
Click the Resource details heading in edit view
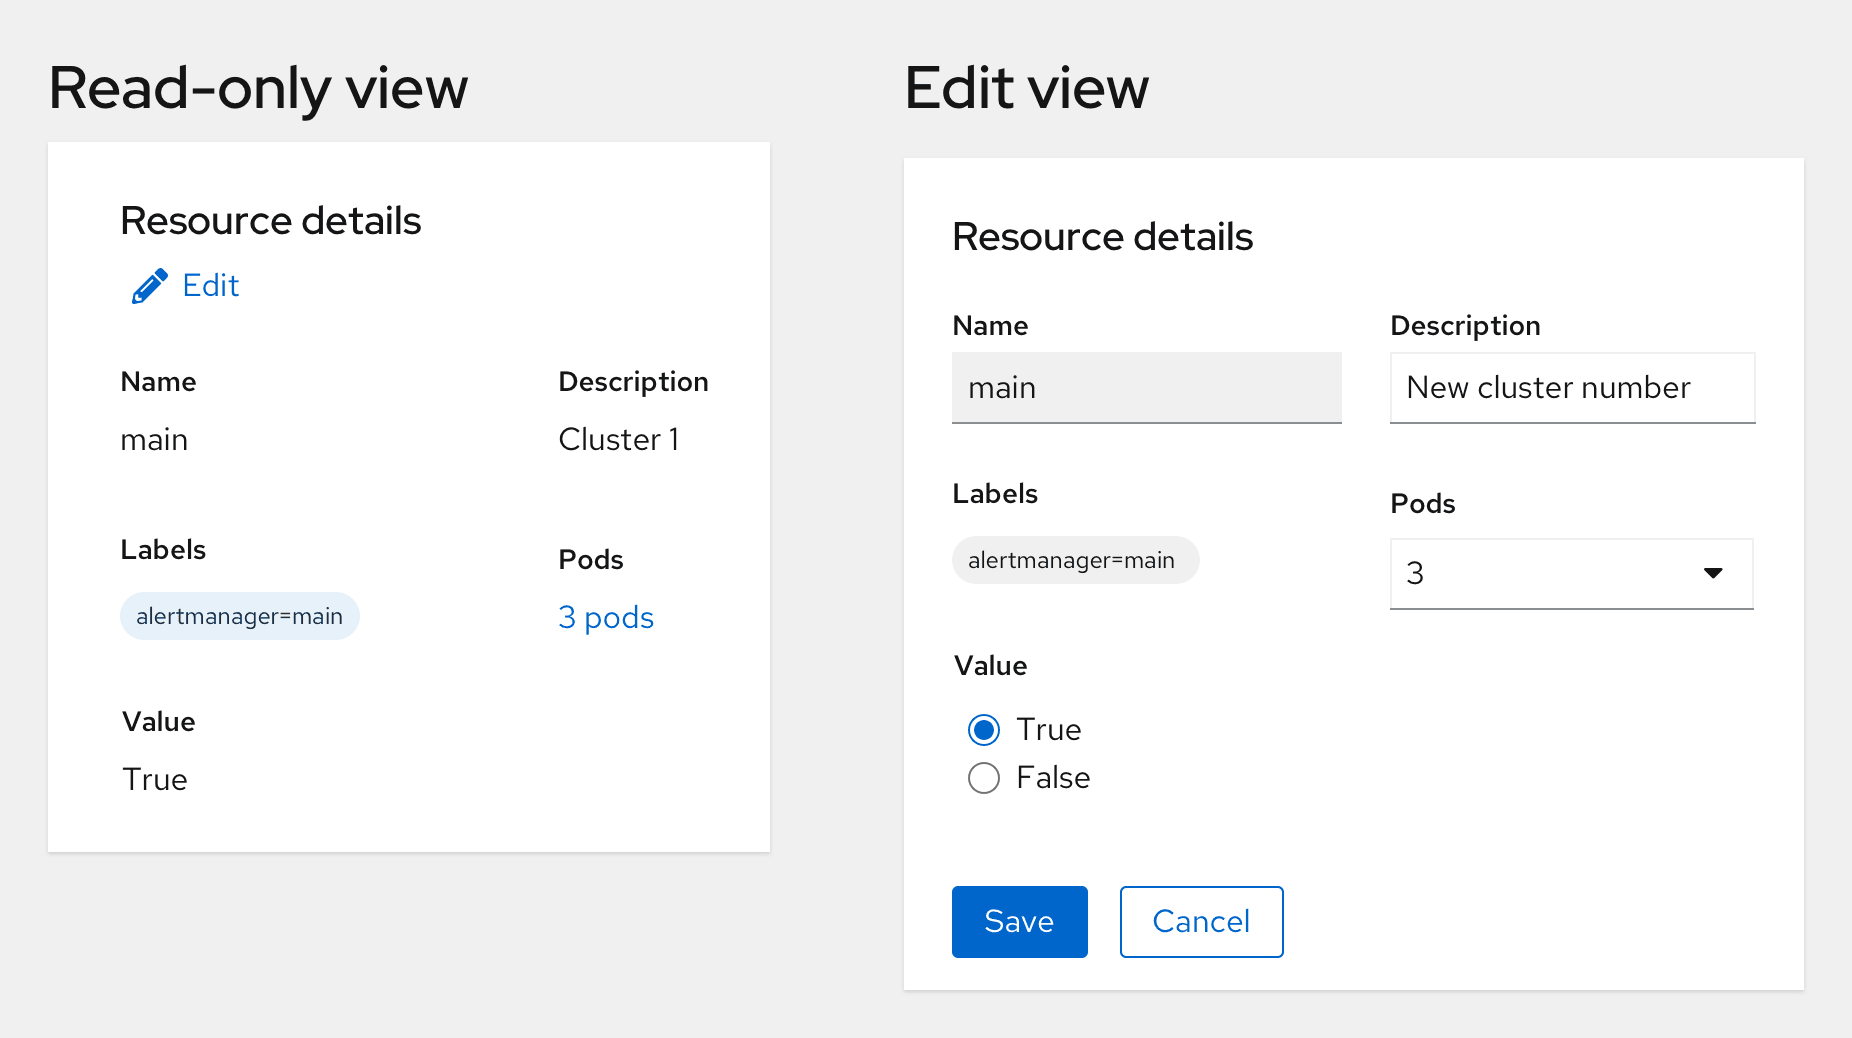click(1102, 237)
